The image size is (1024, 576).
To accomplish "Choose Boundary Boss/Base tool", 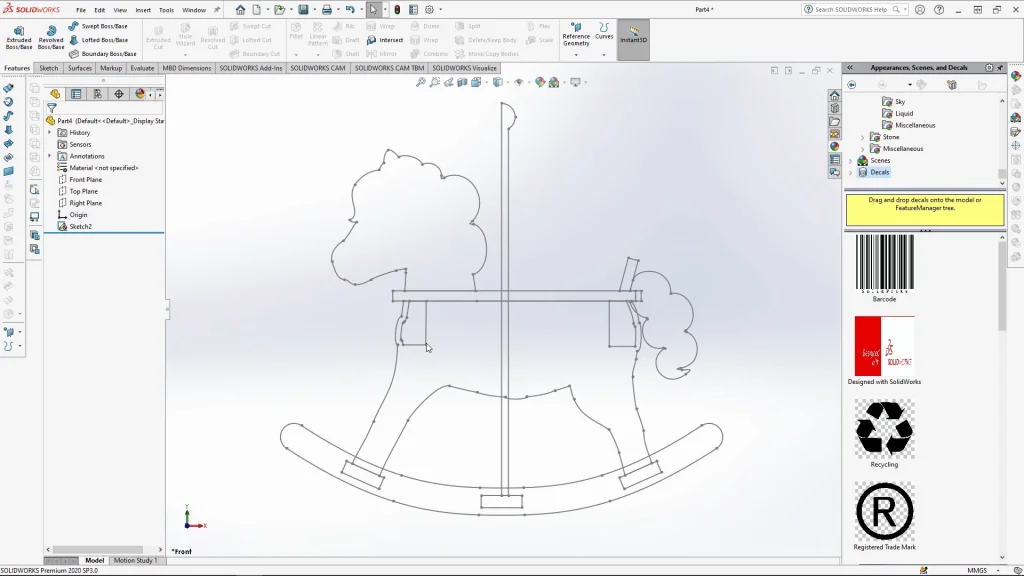I will pyautogui.click(x=103, y=54).
